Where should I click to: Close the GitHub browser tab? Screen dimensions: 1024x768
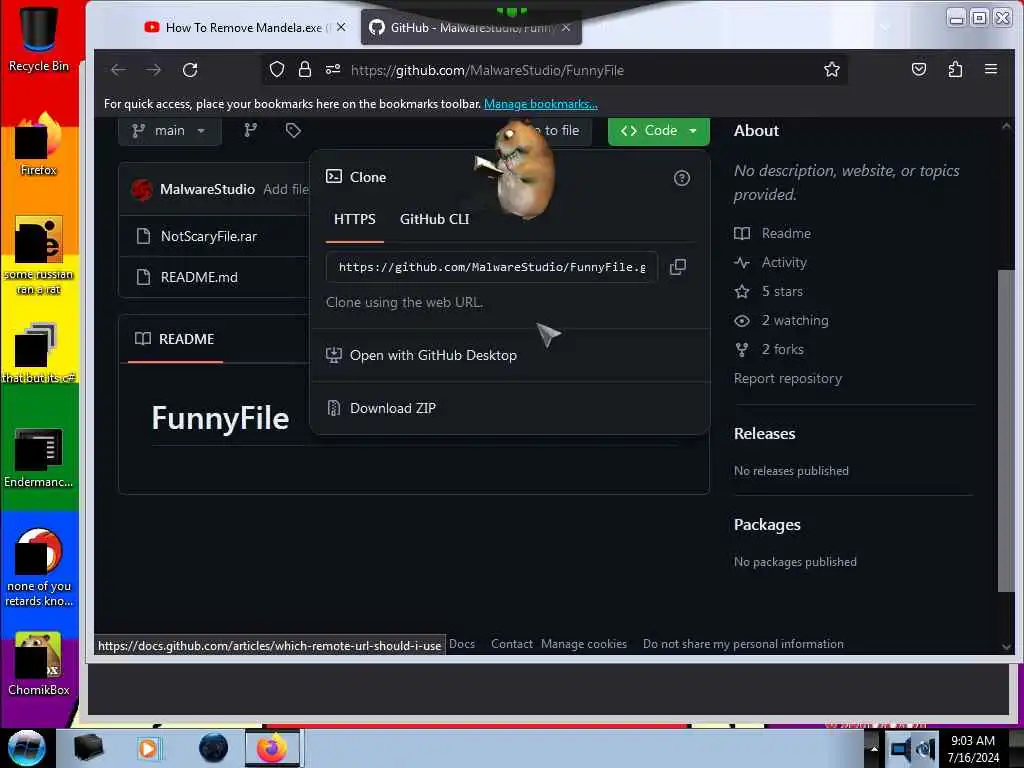point(566,27)
